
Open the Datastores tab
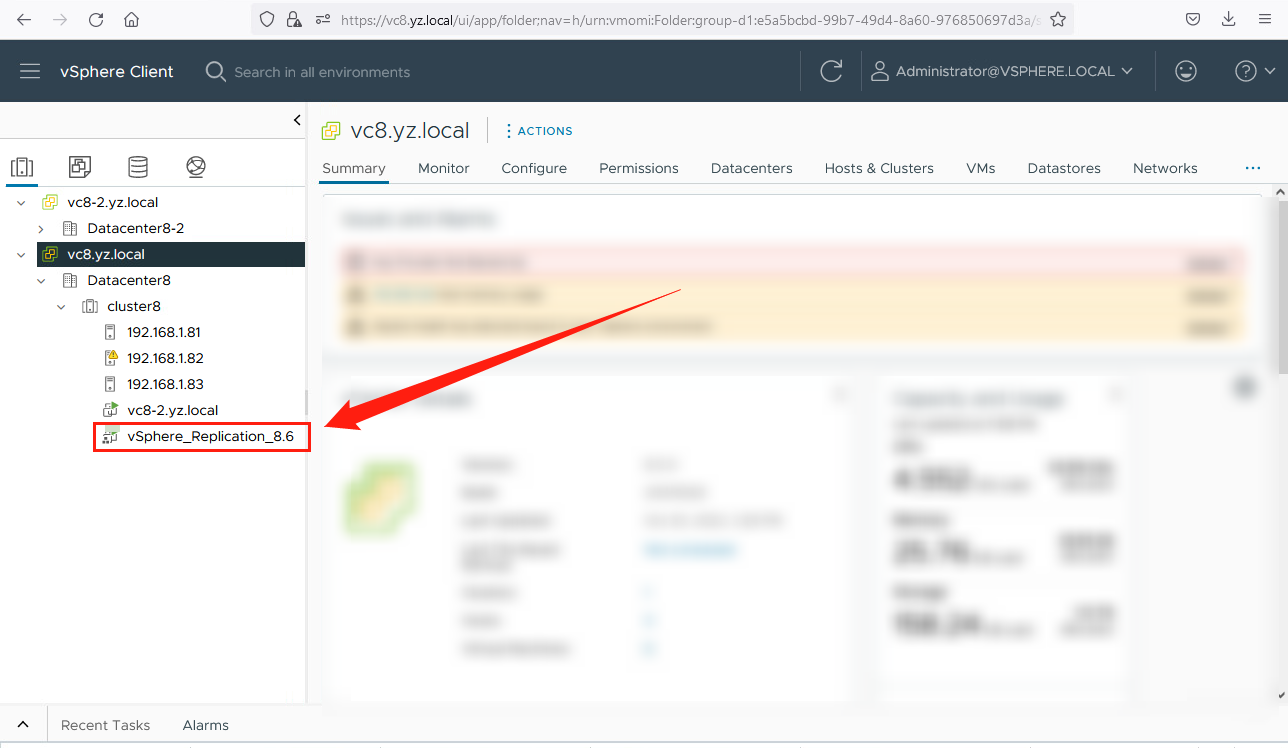click(1064, 168)
